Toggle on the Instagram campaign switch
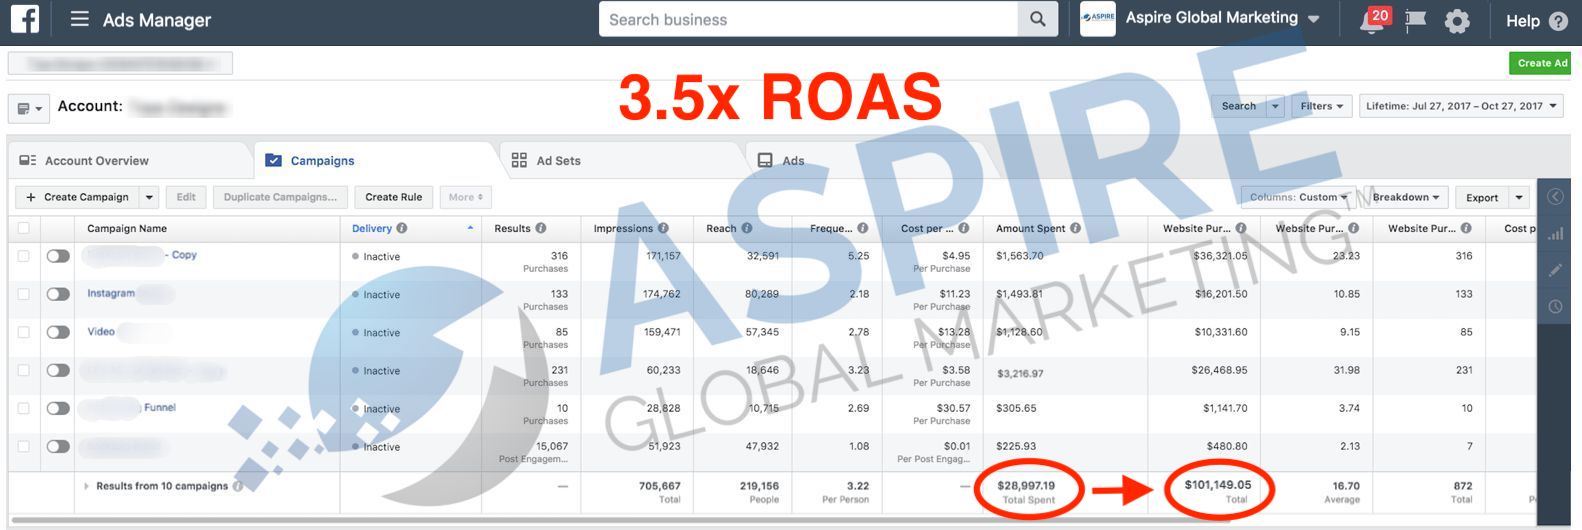Screen dimensions: 1582x530 point(58,294)
